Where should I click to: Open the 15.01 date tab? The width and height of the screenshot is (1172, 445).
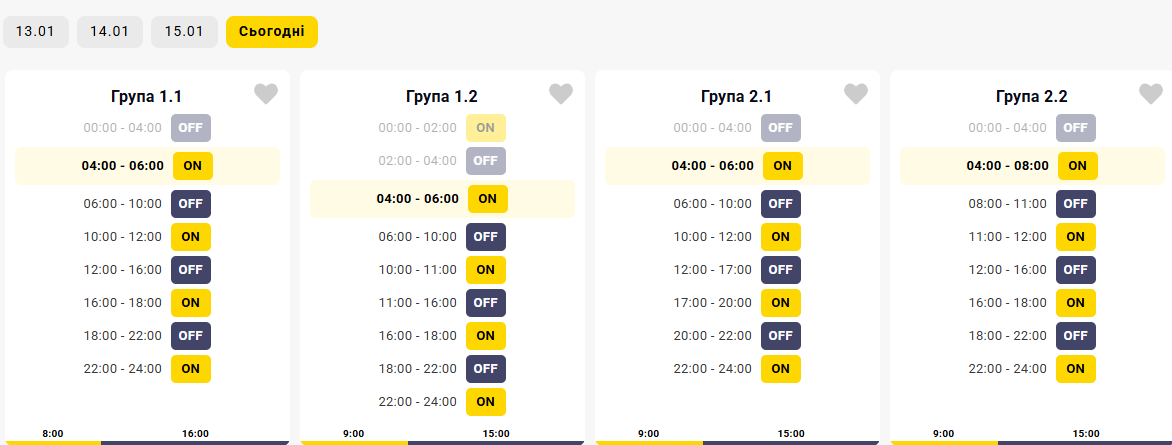click(184, 31)
